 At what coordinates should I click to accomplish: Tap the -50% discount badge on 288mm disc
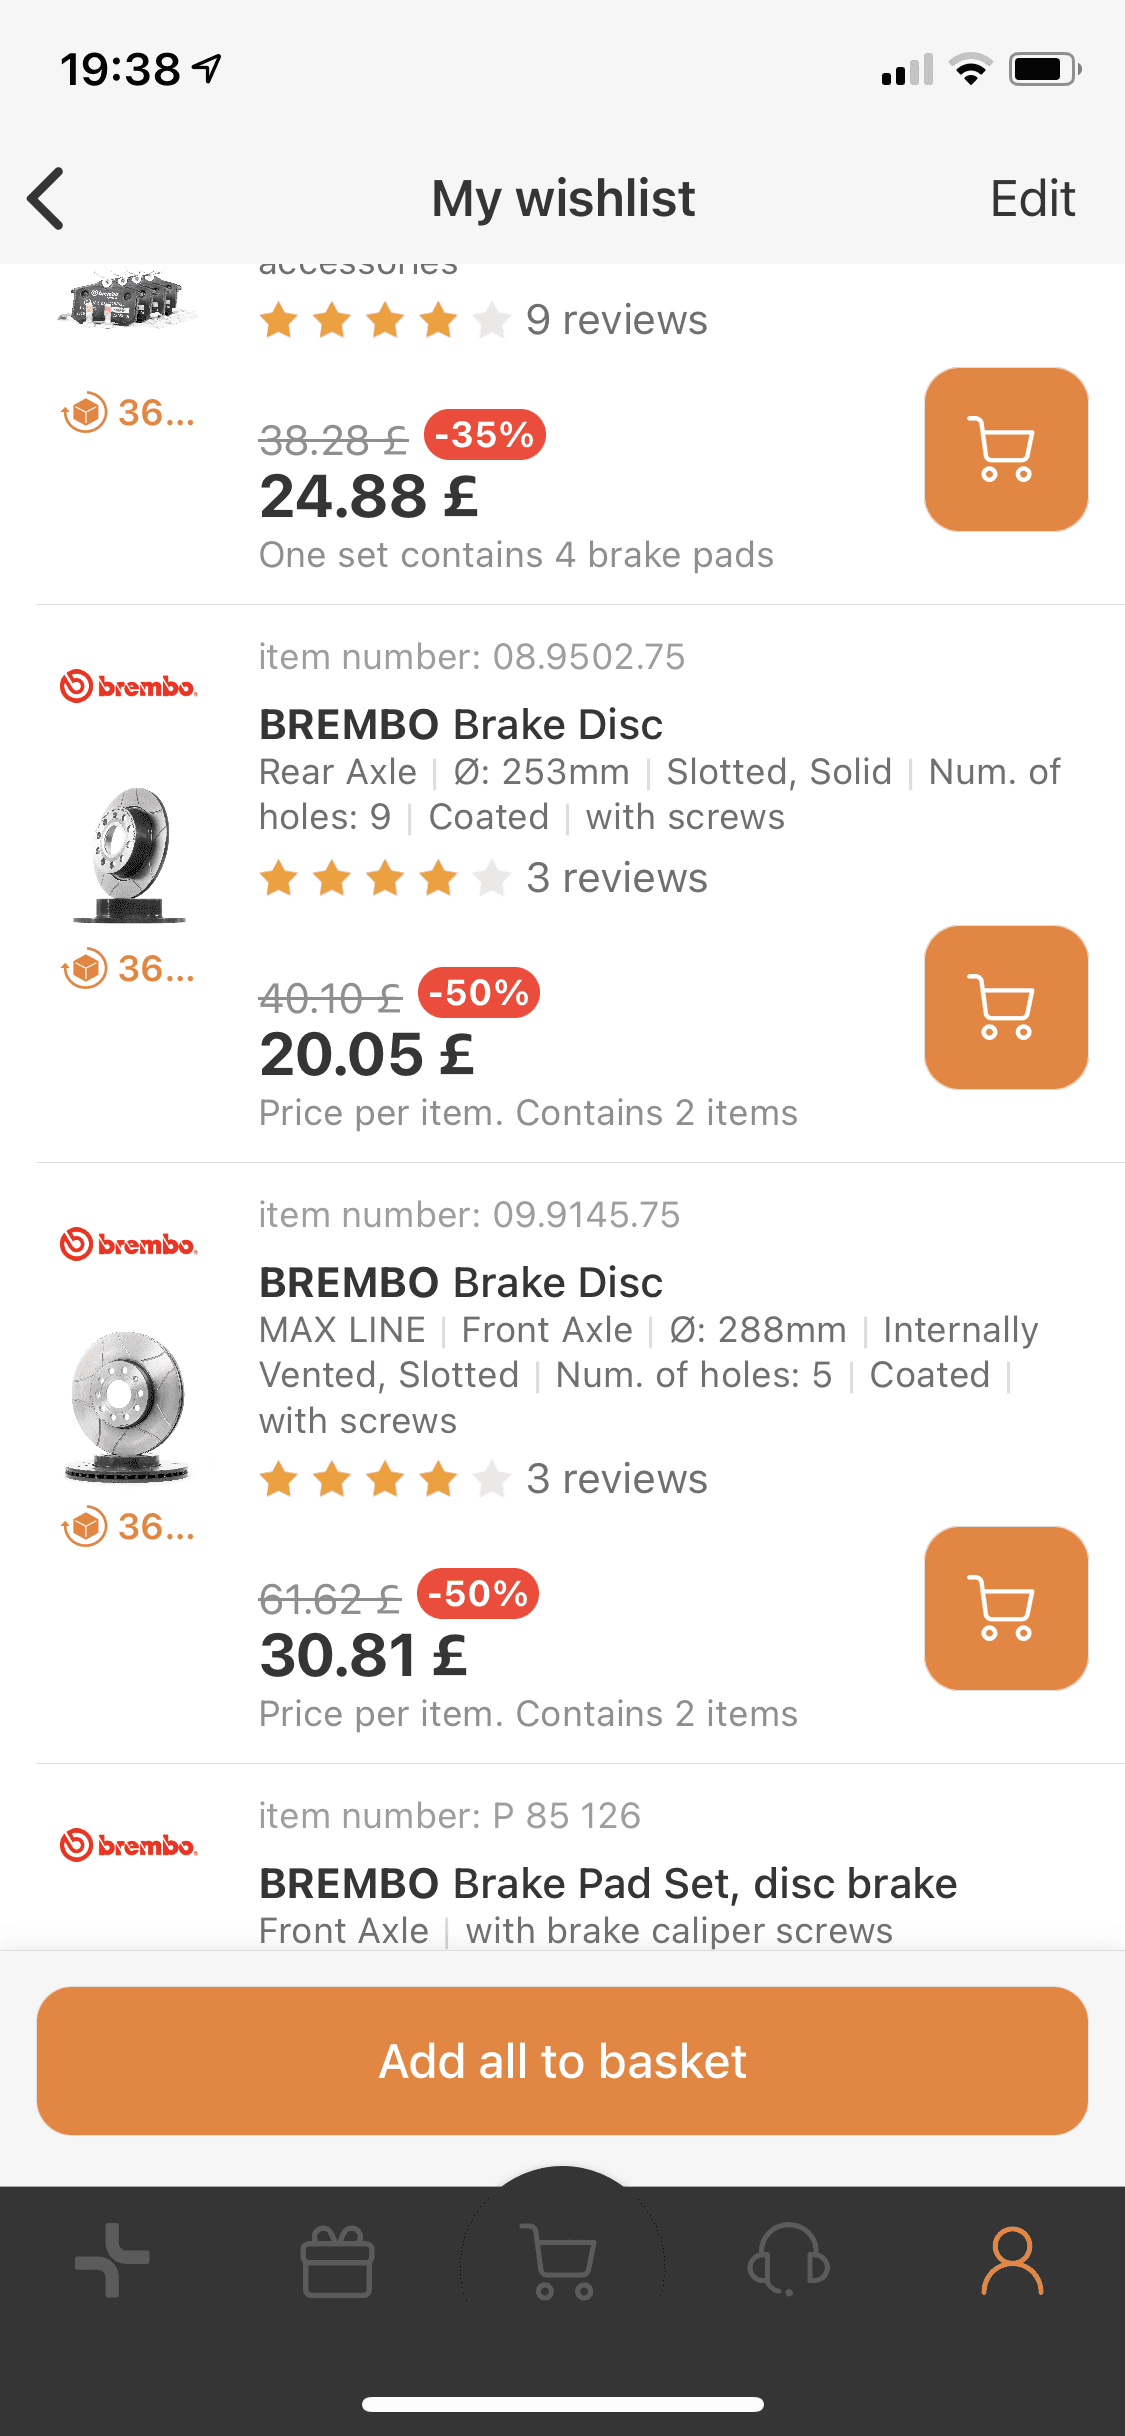478,1593
